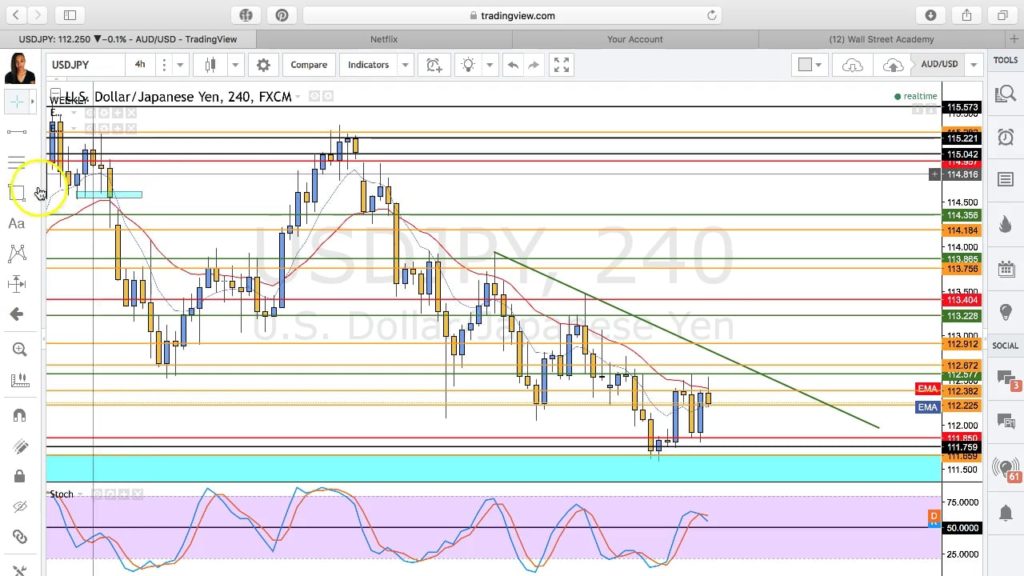Click the save chart cloud upload icon
Viewport: 1024px width, 576px height.
pos(891,65)
